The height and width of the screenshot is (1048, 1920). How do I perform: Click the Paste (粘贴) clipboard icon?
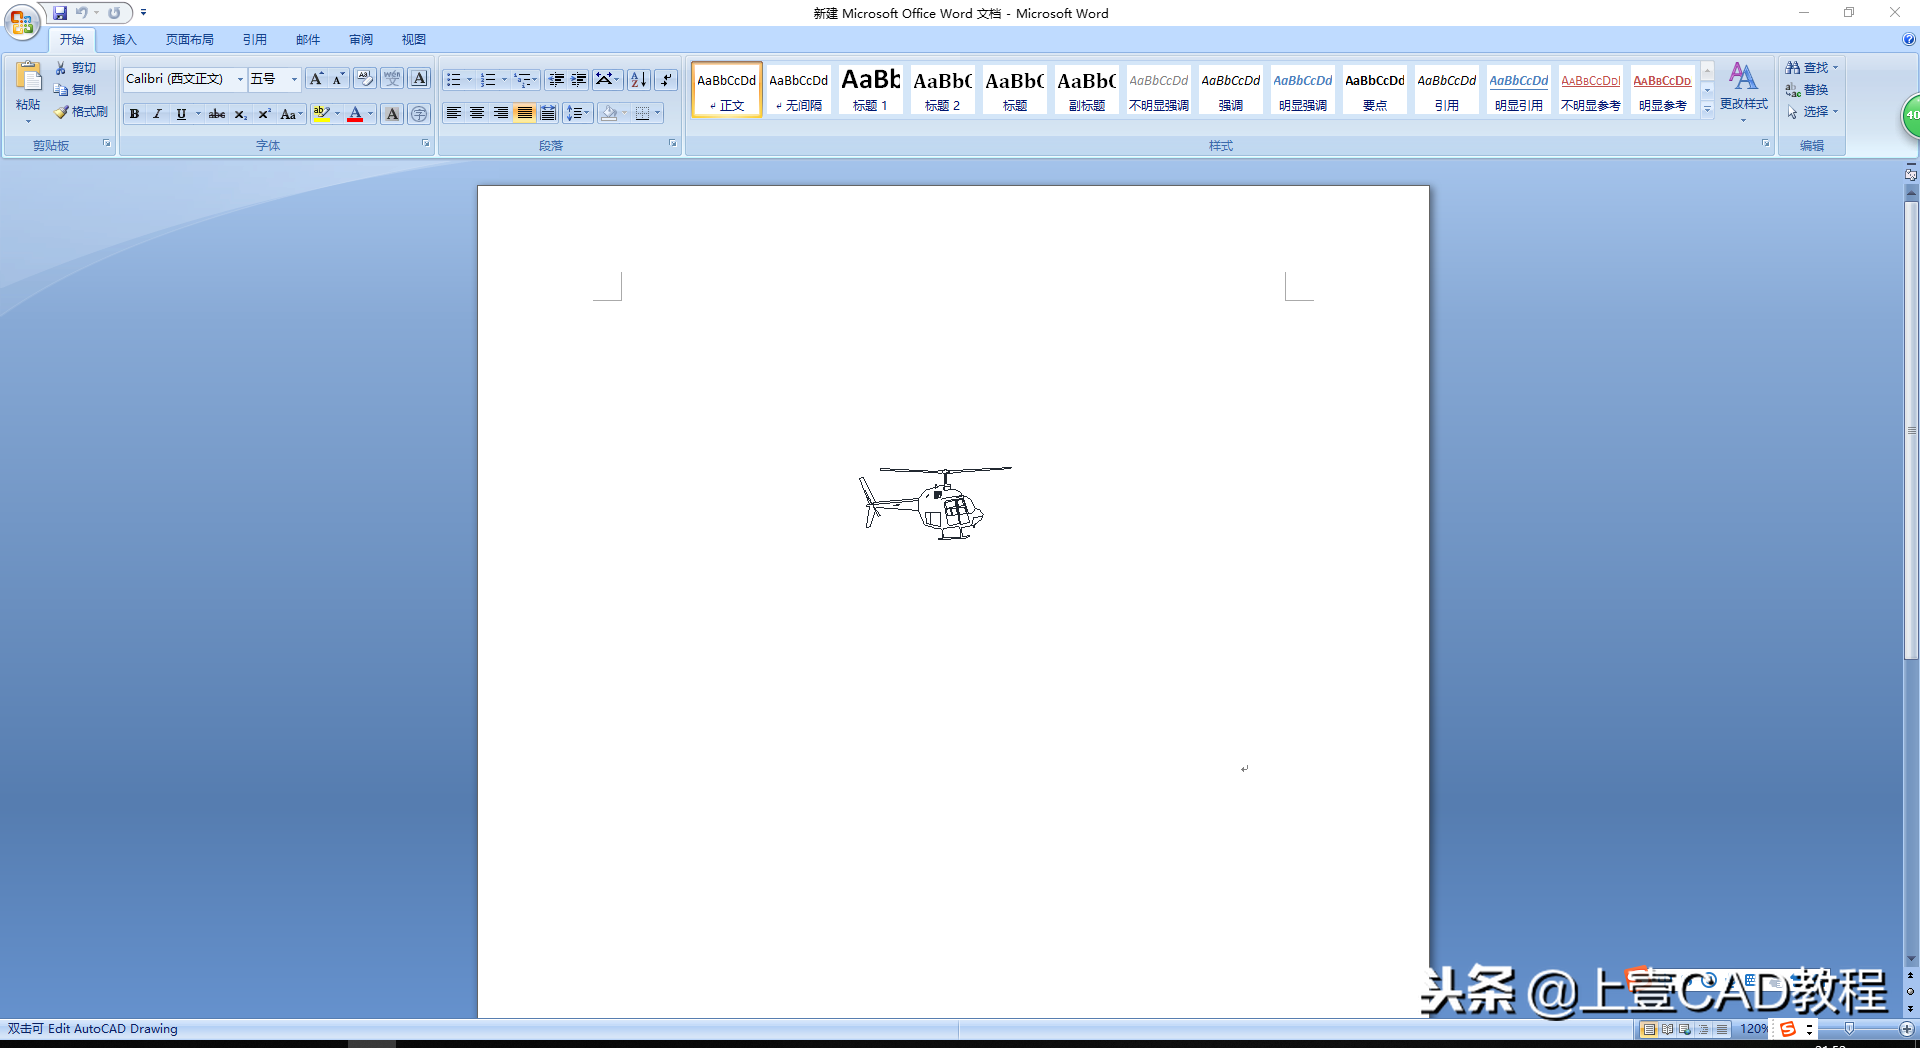28,77
